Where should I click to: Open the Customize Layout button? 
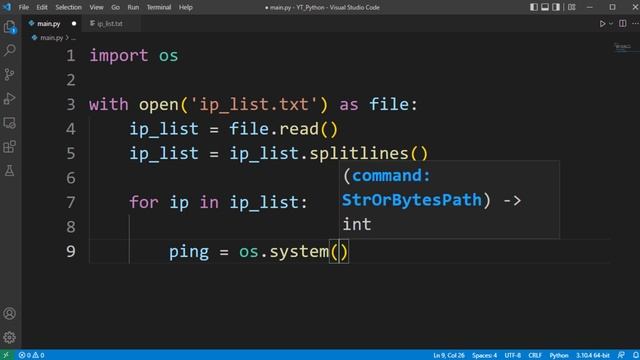point(572,7)
